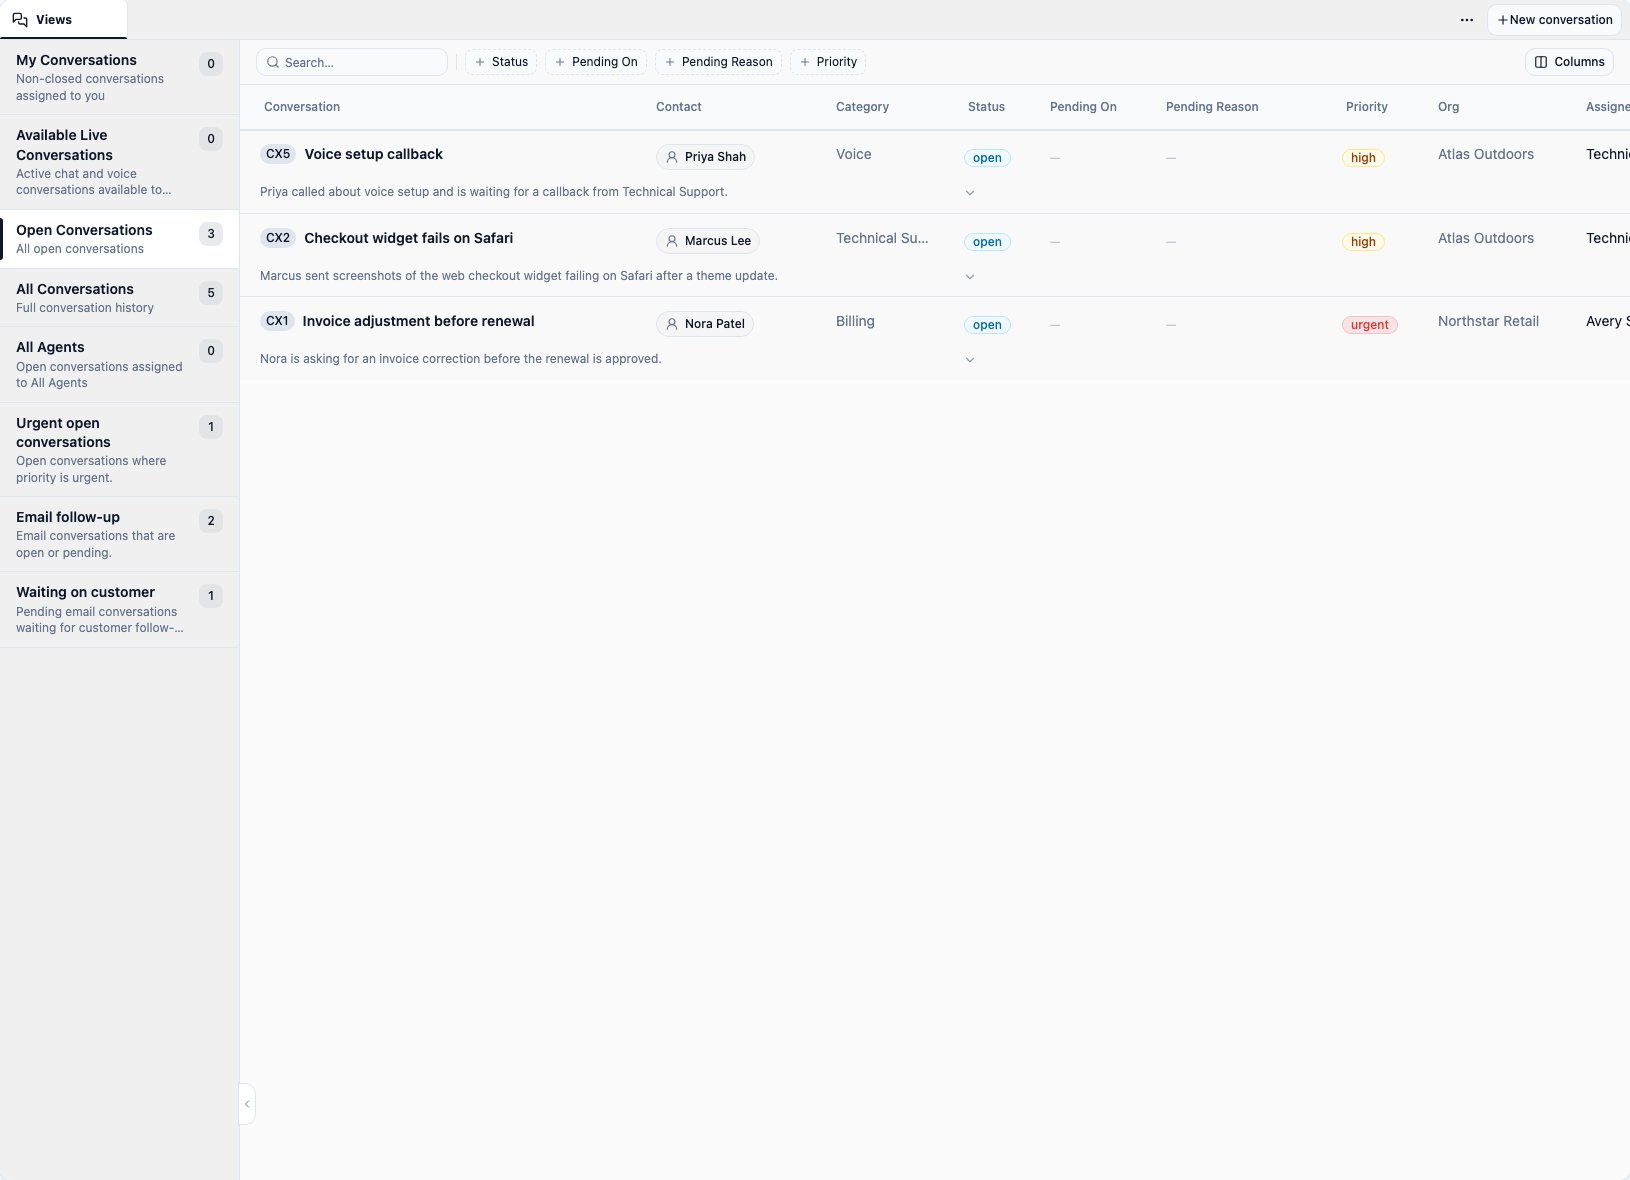Image resolution: width=1630 pixels, height=1180 pixels.
Task: Click the Voice category cell
Action: coord(853,154)
